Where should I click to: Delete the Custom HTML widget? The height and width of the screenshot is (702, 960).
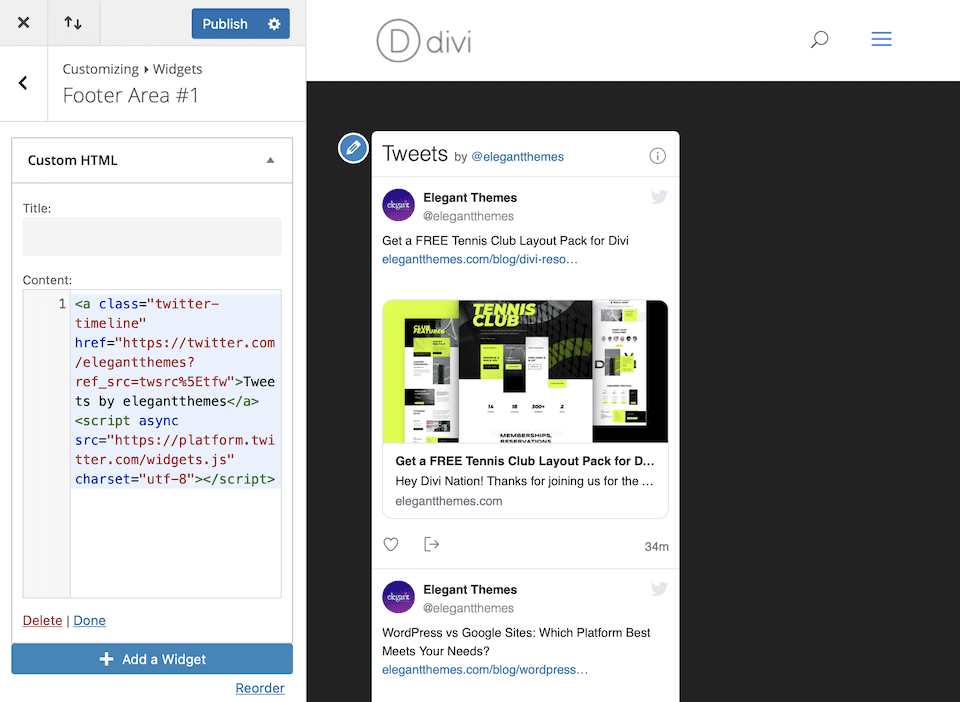[x=42, y=620]
